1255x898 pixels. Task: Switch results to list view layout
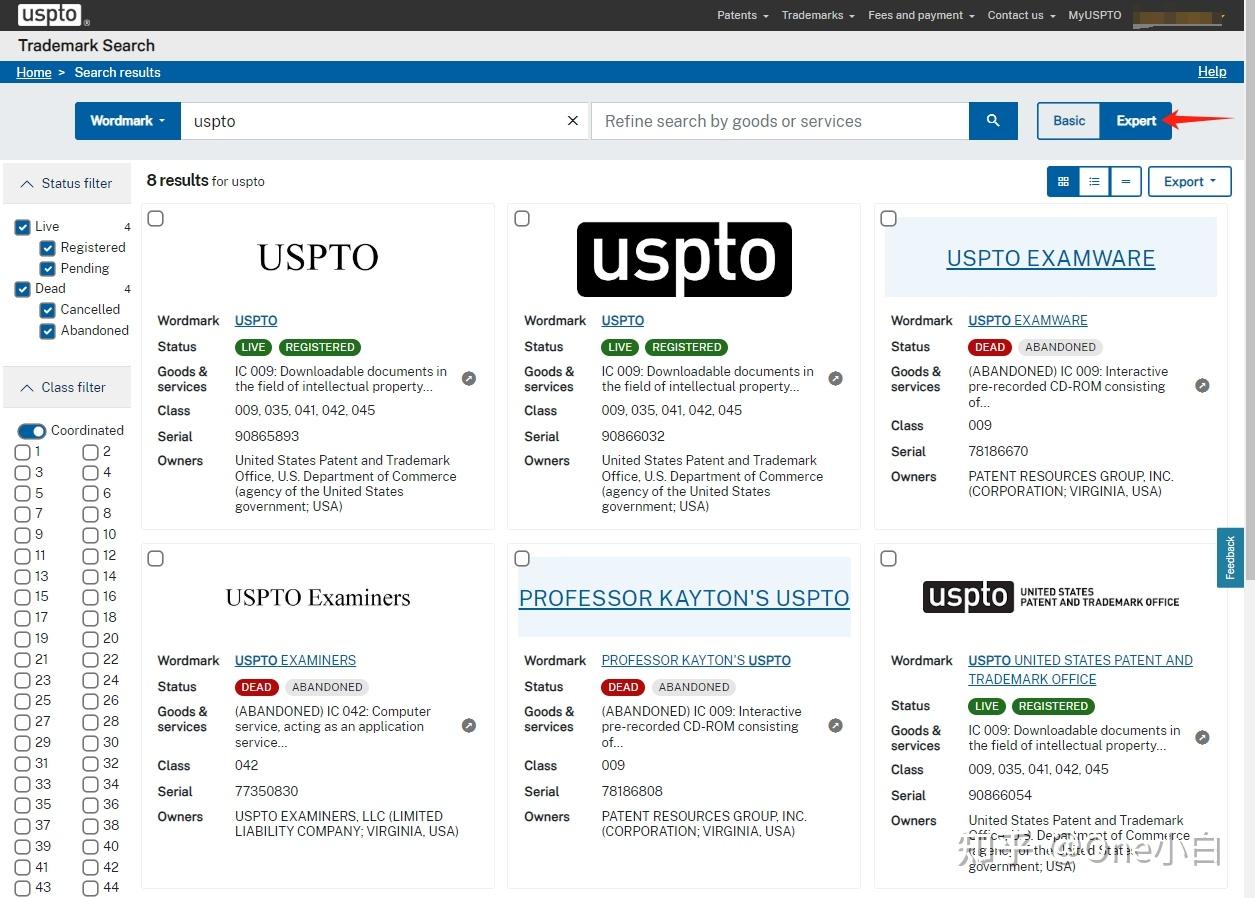pos(1093,181)
